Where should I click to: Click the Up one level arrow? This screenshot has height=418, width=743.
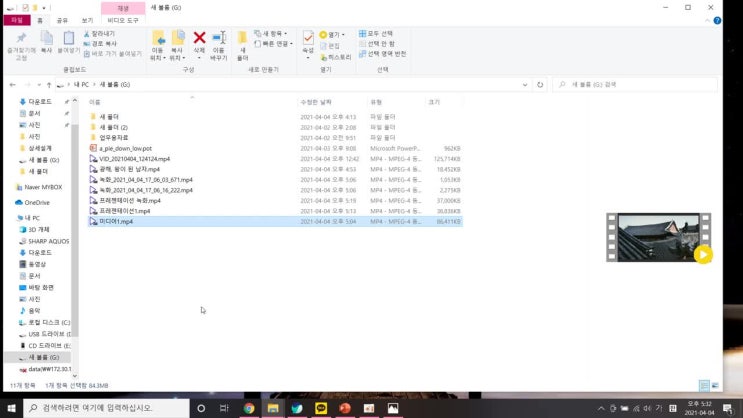click(49, 85)
